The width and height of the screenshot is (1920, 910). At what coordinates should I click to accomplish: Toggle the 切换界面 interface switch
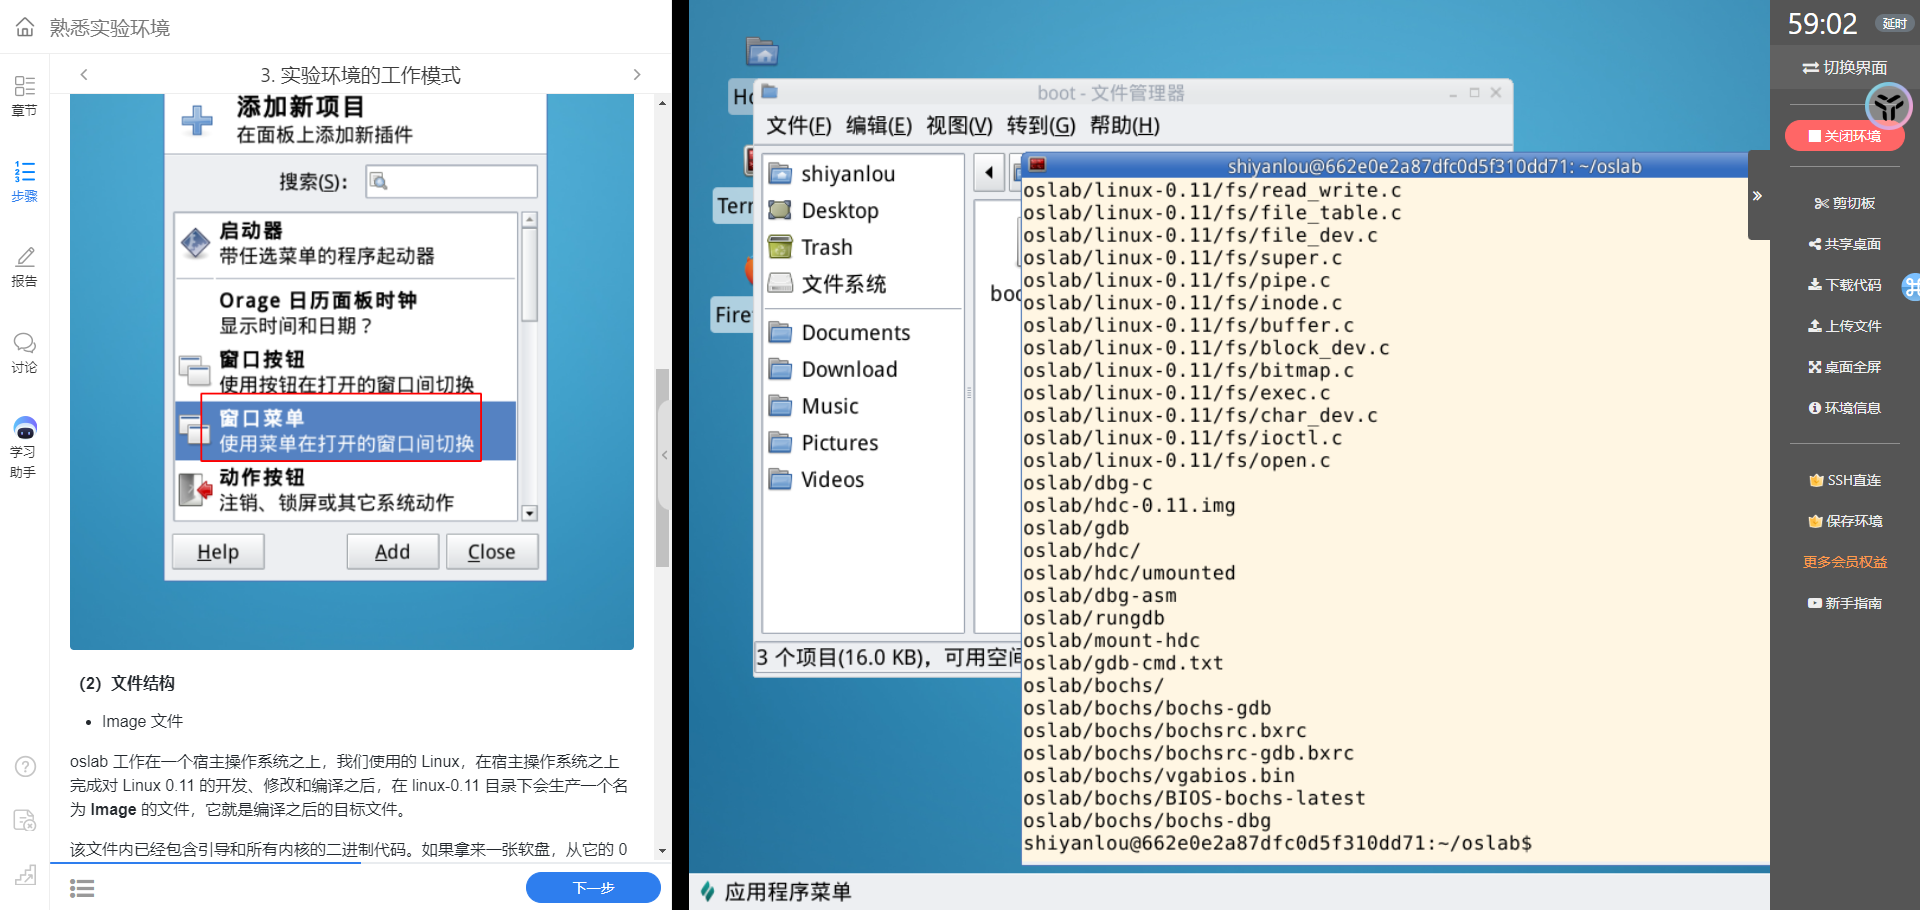click(x=1844, y=67)
